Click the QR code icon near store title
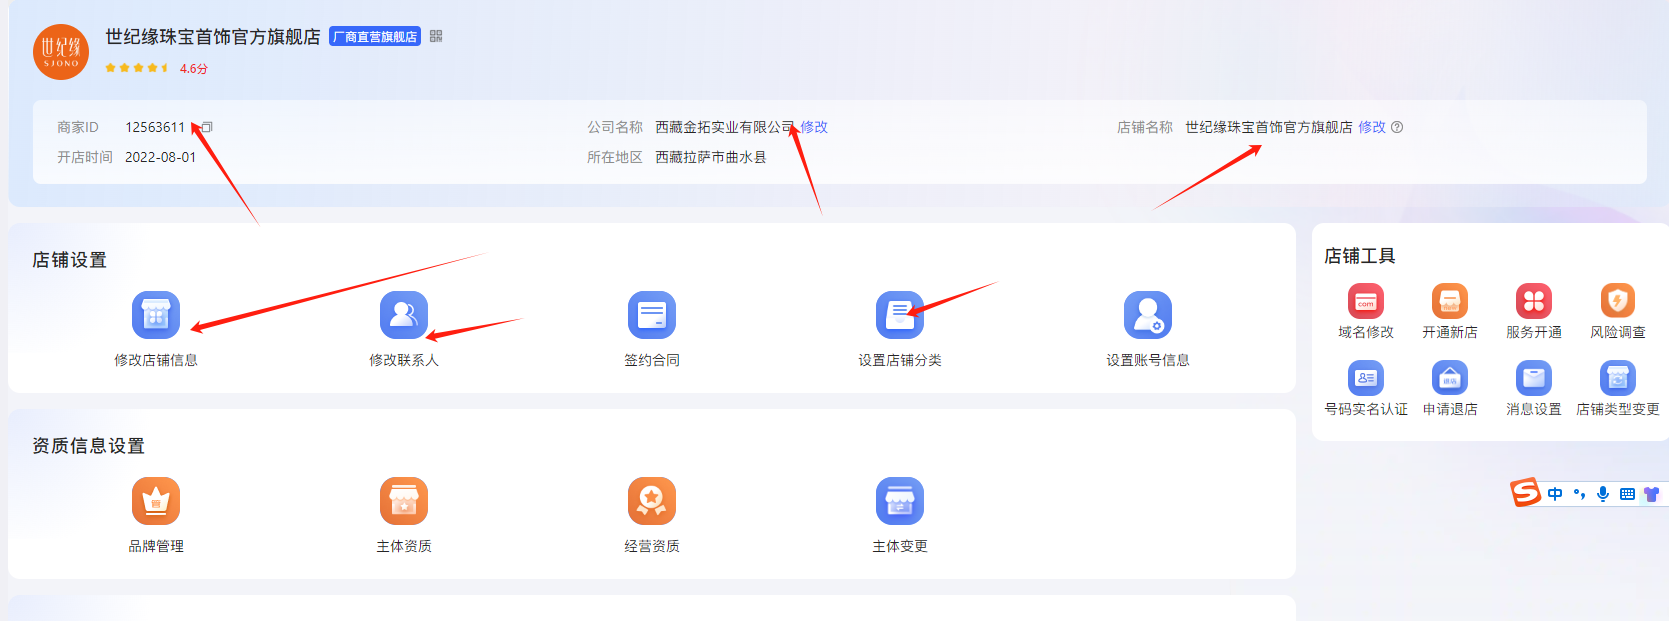 pos(436,36)
